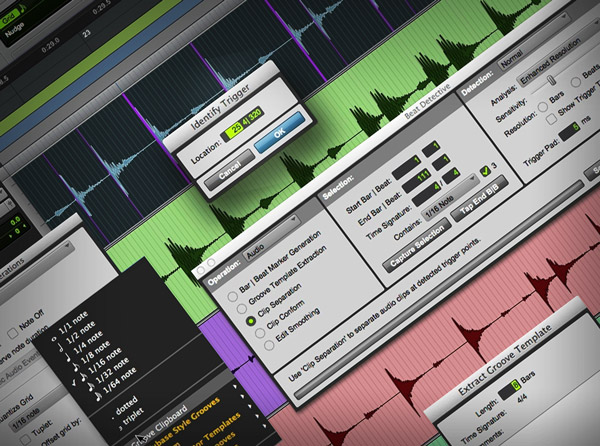Choose '1/16 note' from the grid menu
The image size is (600, 446).
tap(105, 361)
